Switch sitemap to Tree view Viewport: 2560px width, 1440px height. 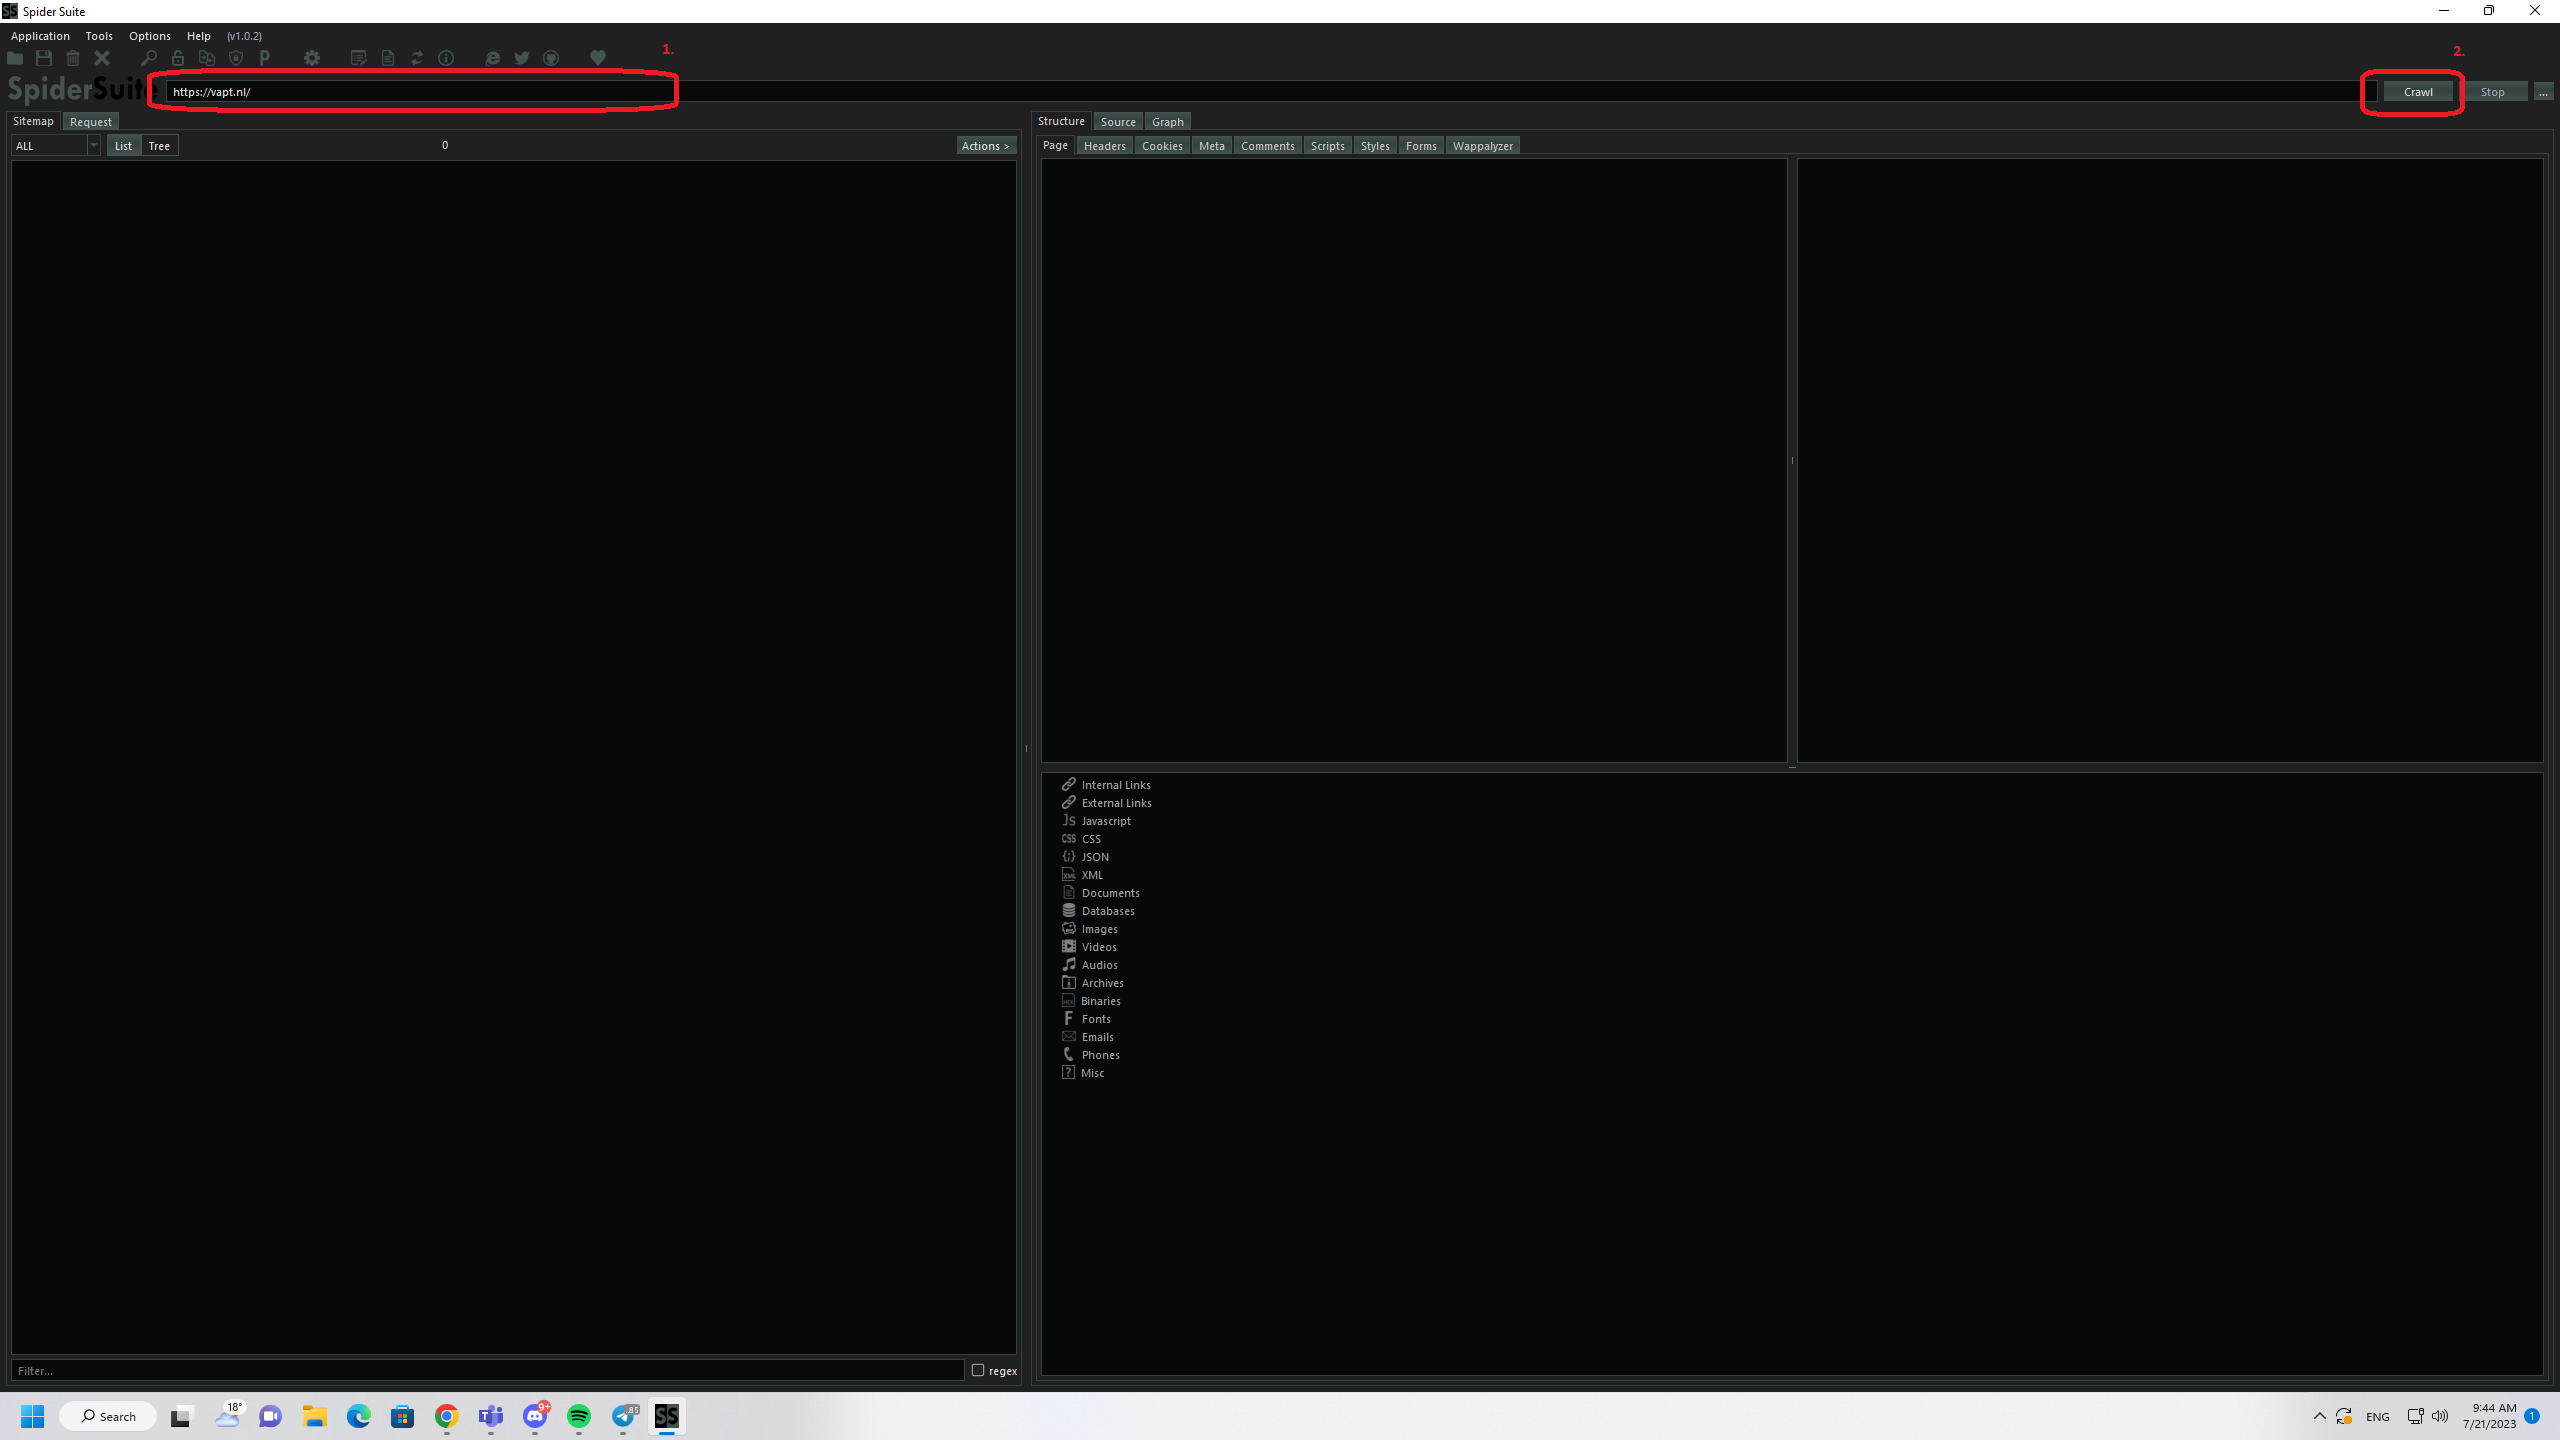(x=159, y=146)
